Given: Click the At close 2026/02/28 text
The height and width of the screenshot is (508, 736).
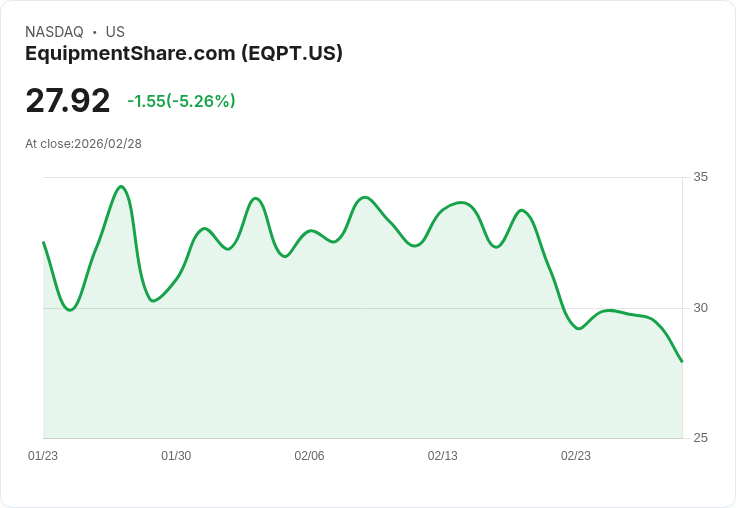Looking at the screenshot, I should [x=83, y=144].
